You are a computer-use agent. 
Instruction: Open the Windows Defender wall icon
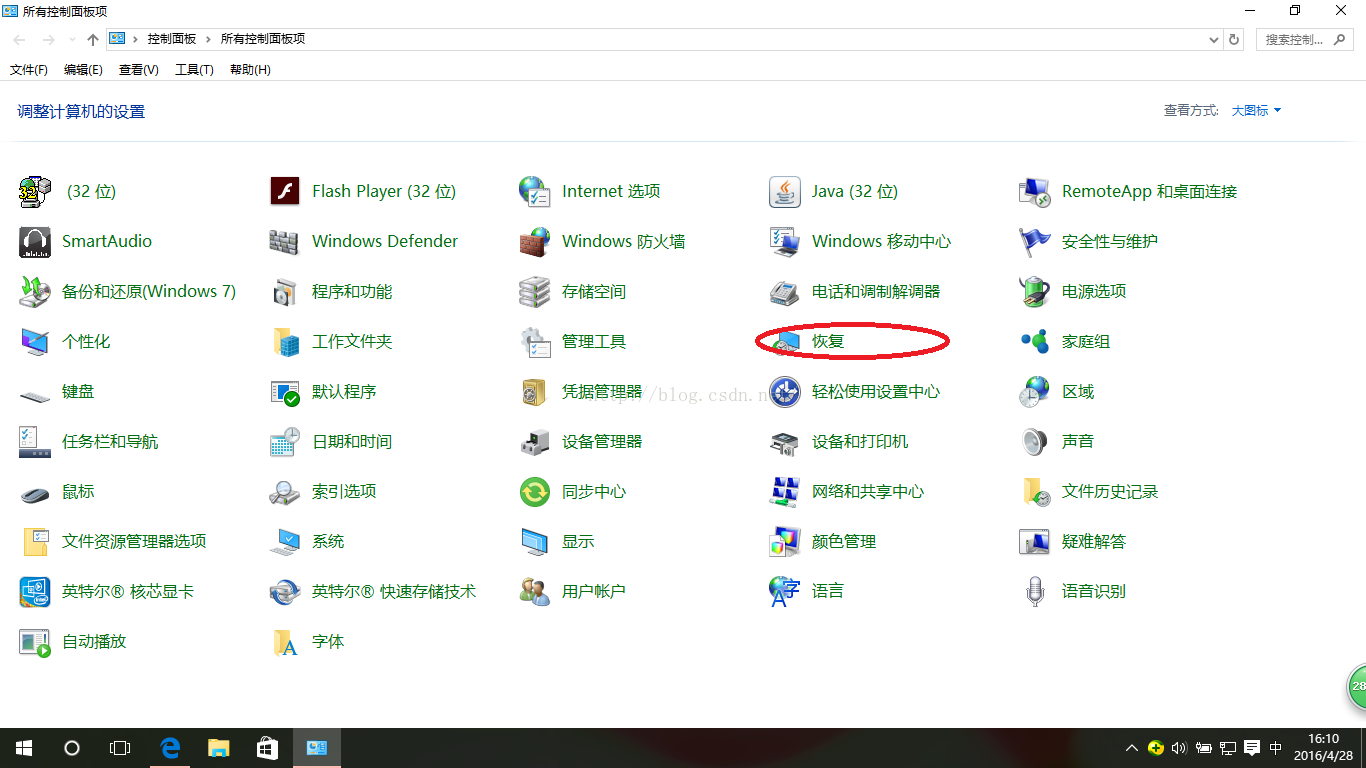pyautogui.click(x=285, y=241)
